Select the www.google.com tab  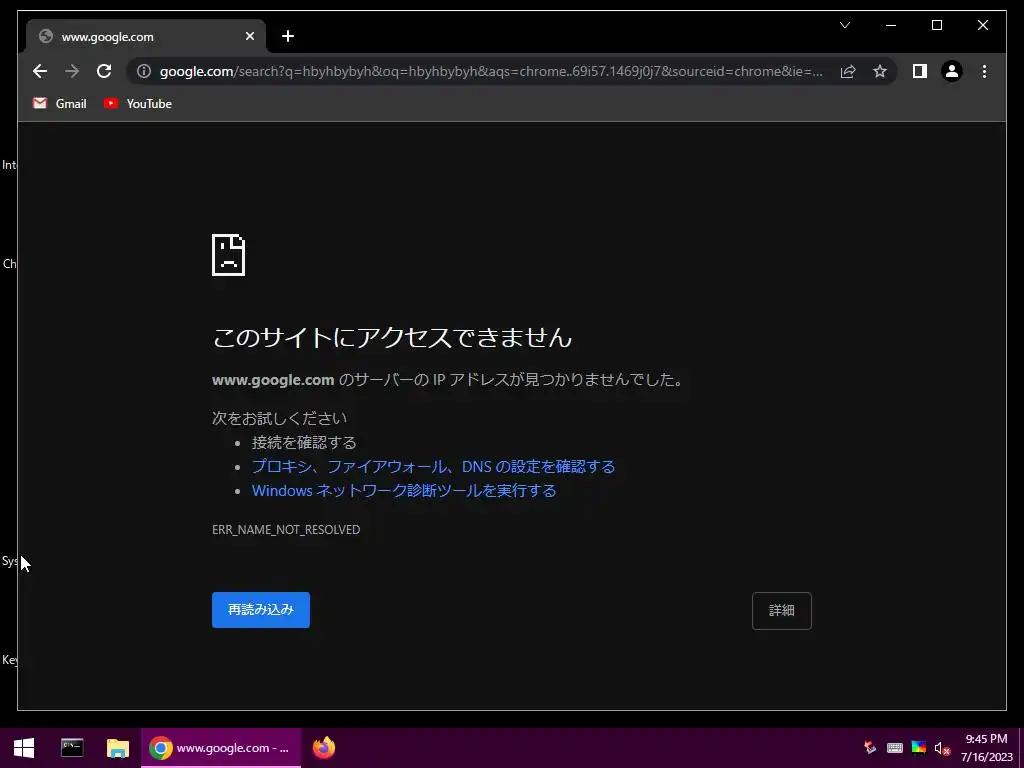coord(145,37)
